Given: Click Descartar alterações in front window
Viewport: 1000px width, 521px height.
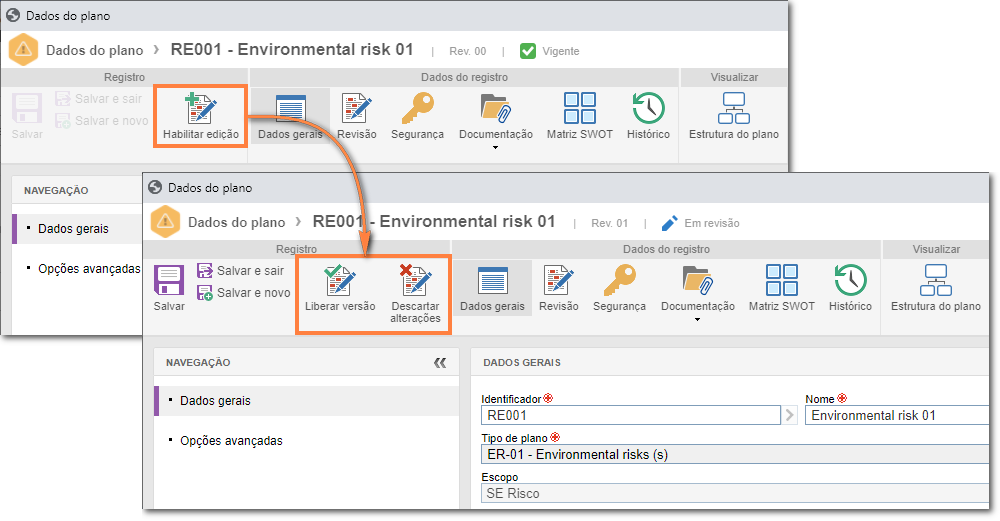Looking at the screenshot, I should pyautogui.click(x=415, y=294).
